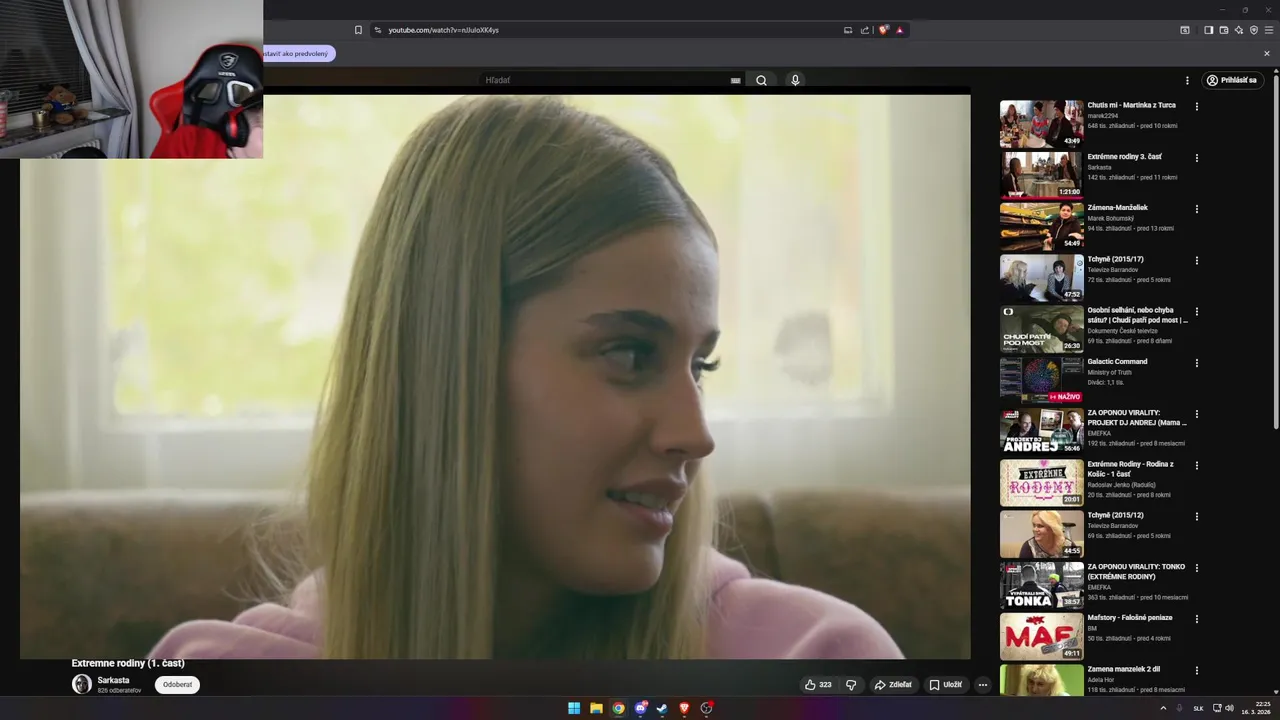Open the Zámena-Manželiek video thumbnail
This screenshot has height=720, width=1280.
(x=1041, y=226)
